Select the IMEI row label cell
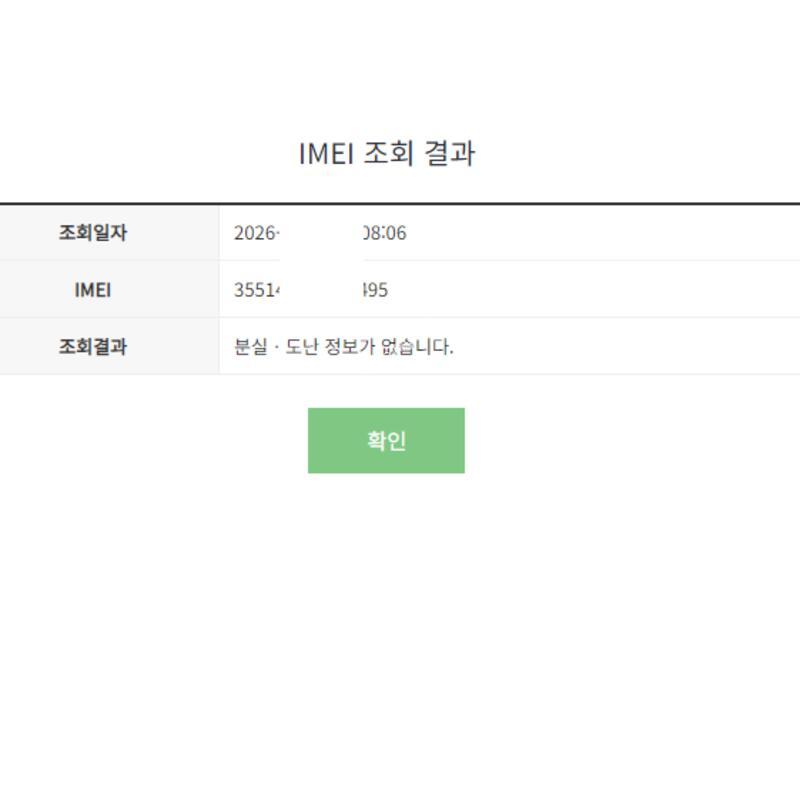This screenshot has width=800, height=800. coord(93,290)
